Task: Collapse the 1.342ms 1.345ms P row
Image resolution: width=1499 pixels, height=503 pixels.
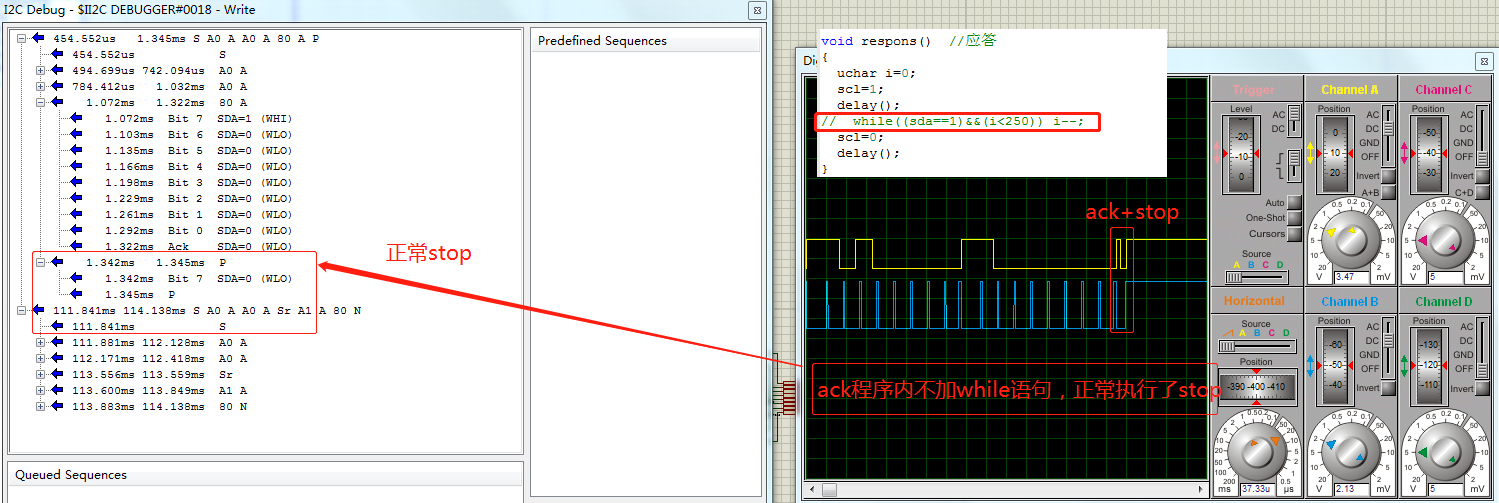Action: tap(41, 262)
